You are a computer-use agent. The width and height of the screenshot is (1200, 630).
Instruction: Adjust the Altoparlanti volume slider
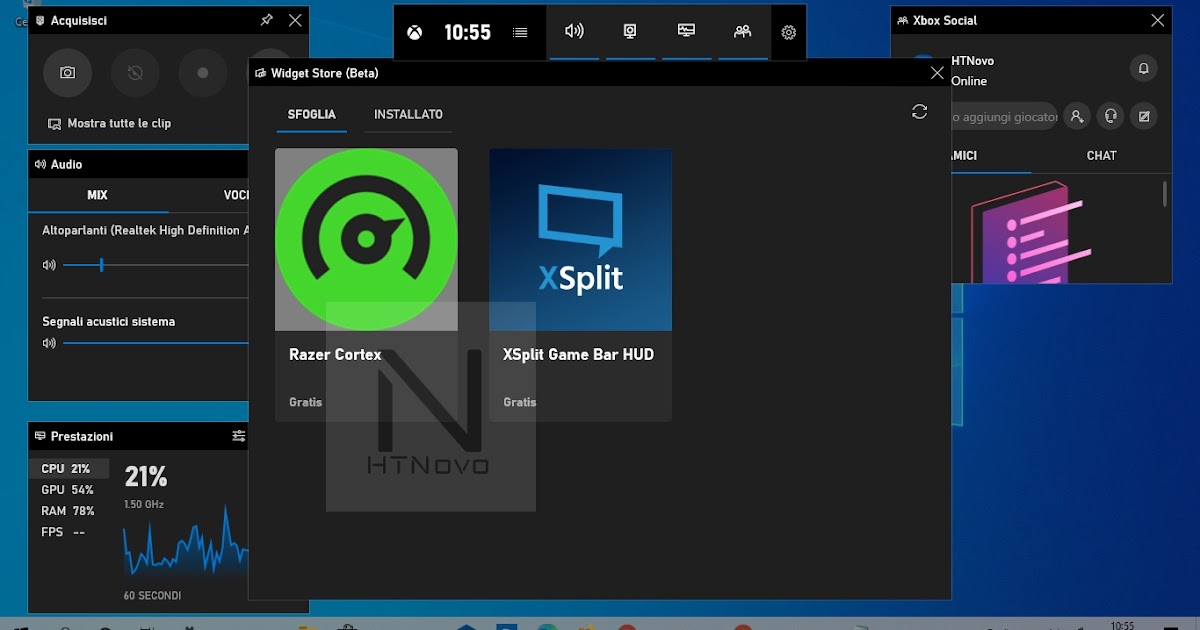pyautogui.click(x=101, y=265)
